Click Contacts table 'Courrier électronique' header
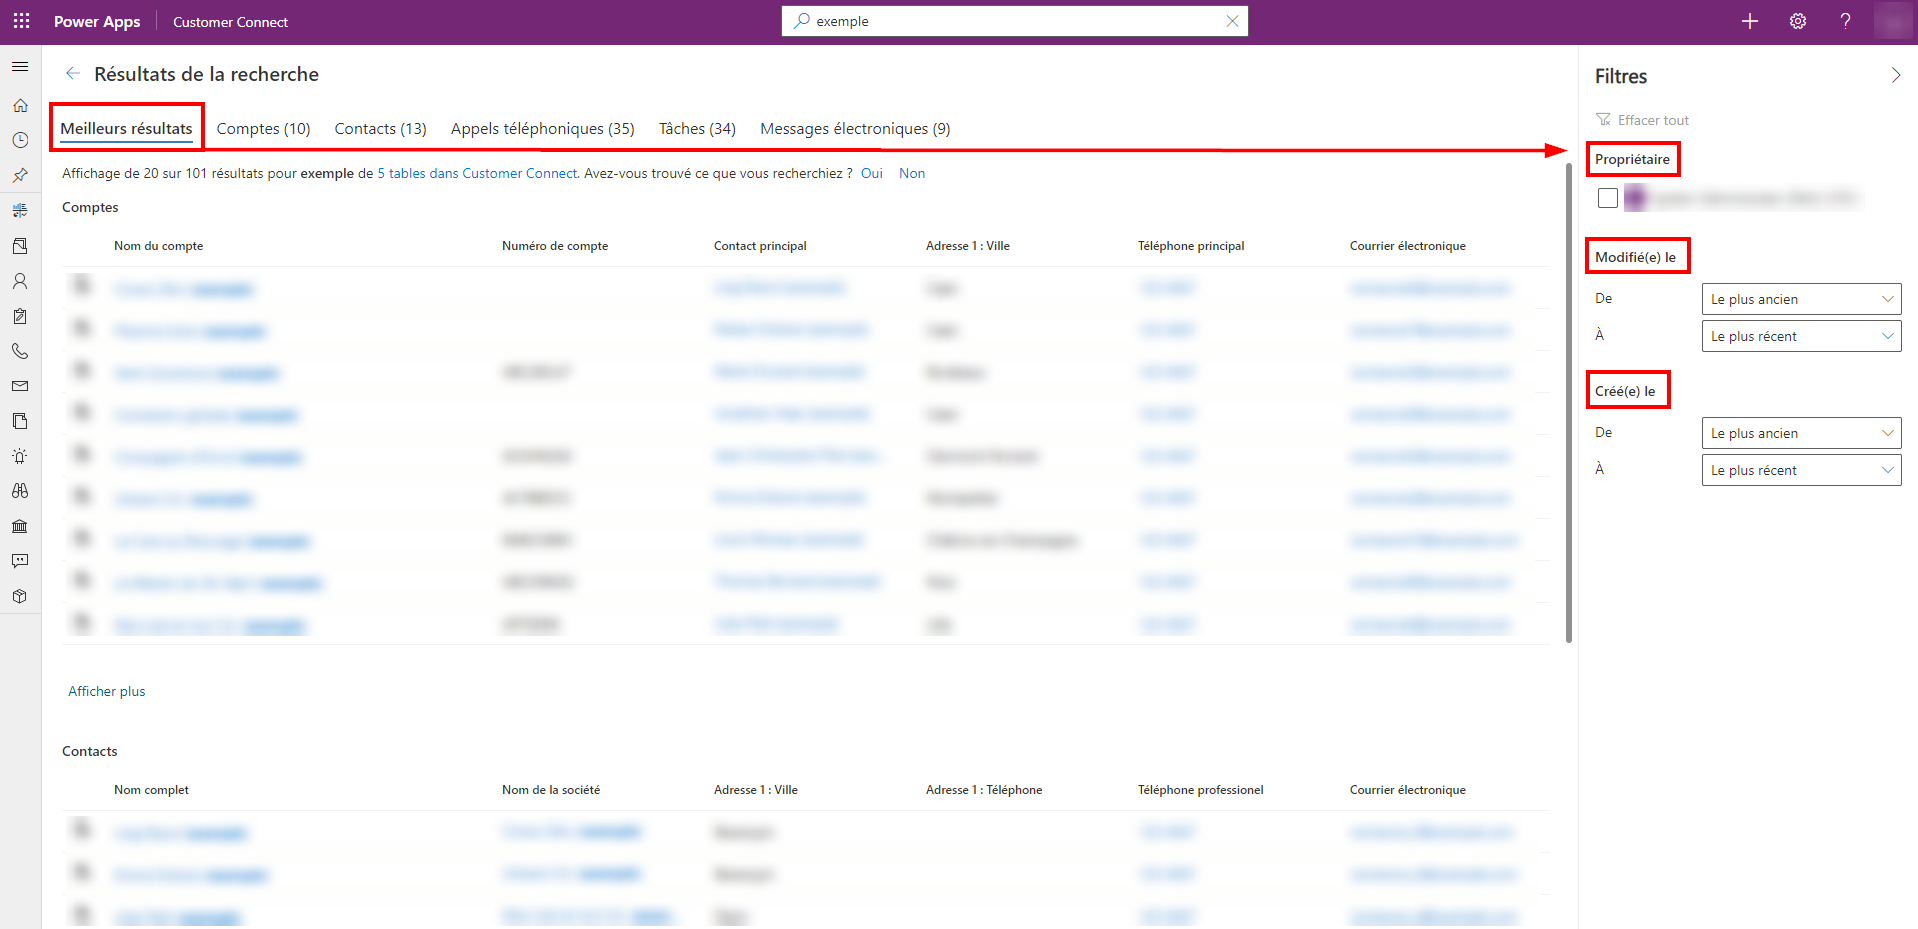Viewport: 1918px width, 929px height. [1408, 790]
